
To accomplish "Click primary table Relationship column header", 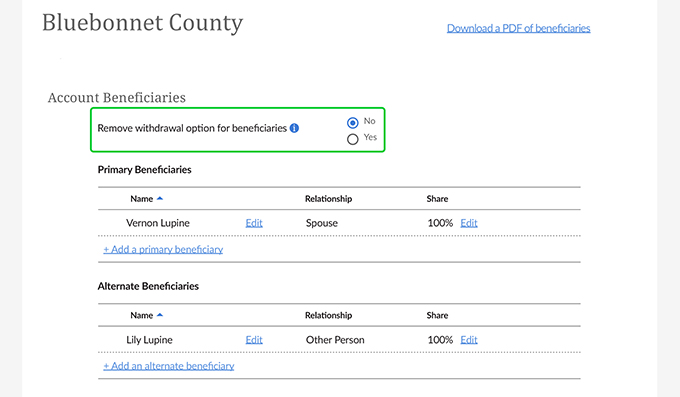I will (x=328, y=199).
